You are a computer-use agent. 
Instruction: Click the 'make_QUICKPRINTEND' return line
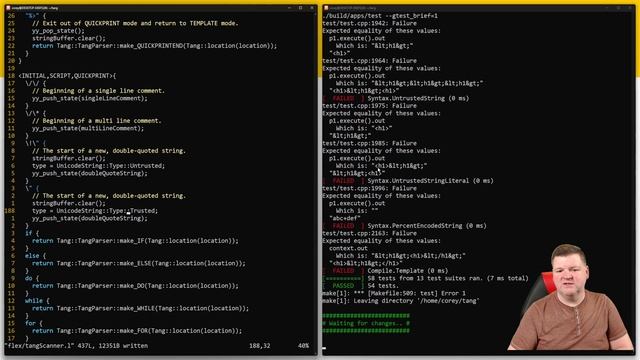click(154, 46)
